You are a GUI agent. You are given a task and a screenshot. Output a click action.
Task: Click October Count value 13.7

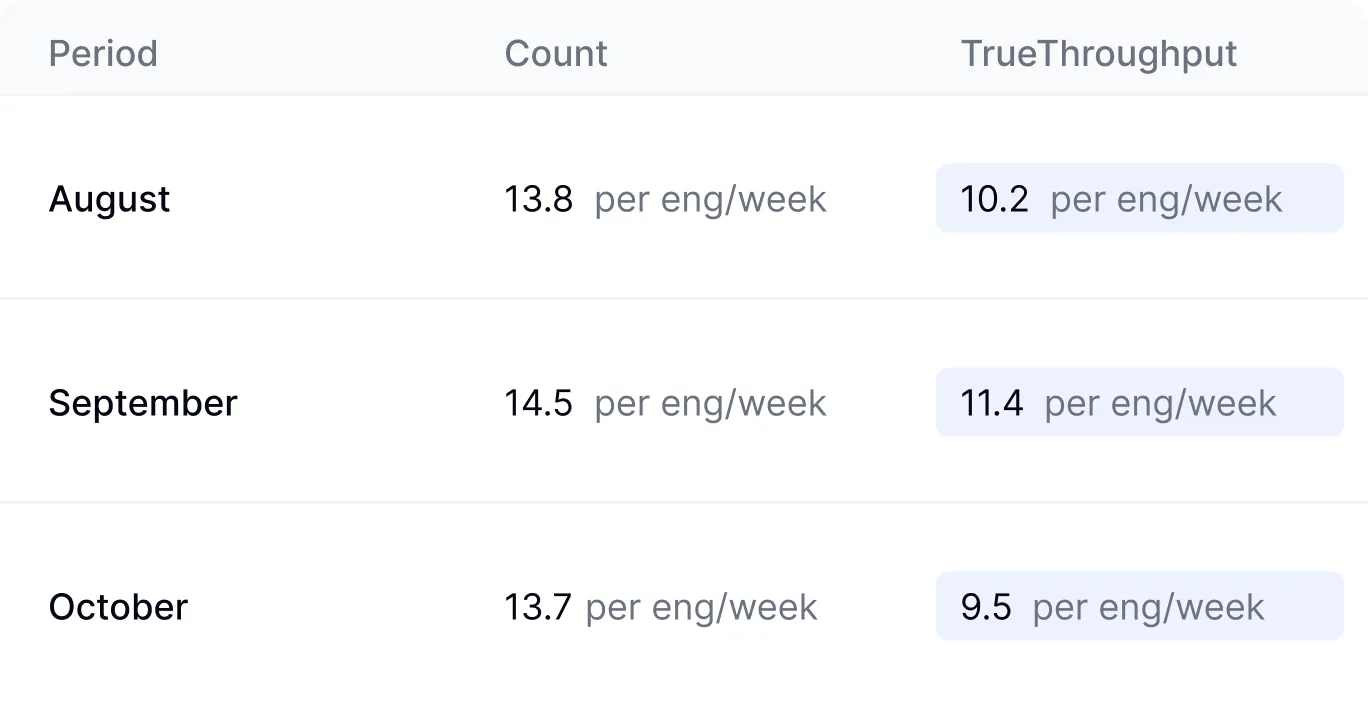538,607
